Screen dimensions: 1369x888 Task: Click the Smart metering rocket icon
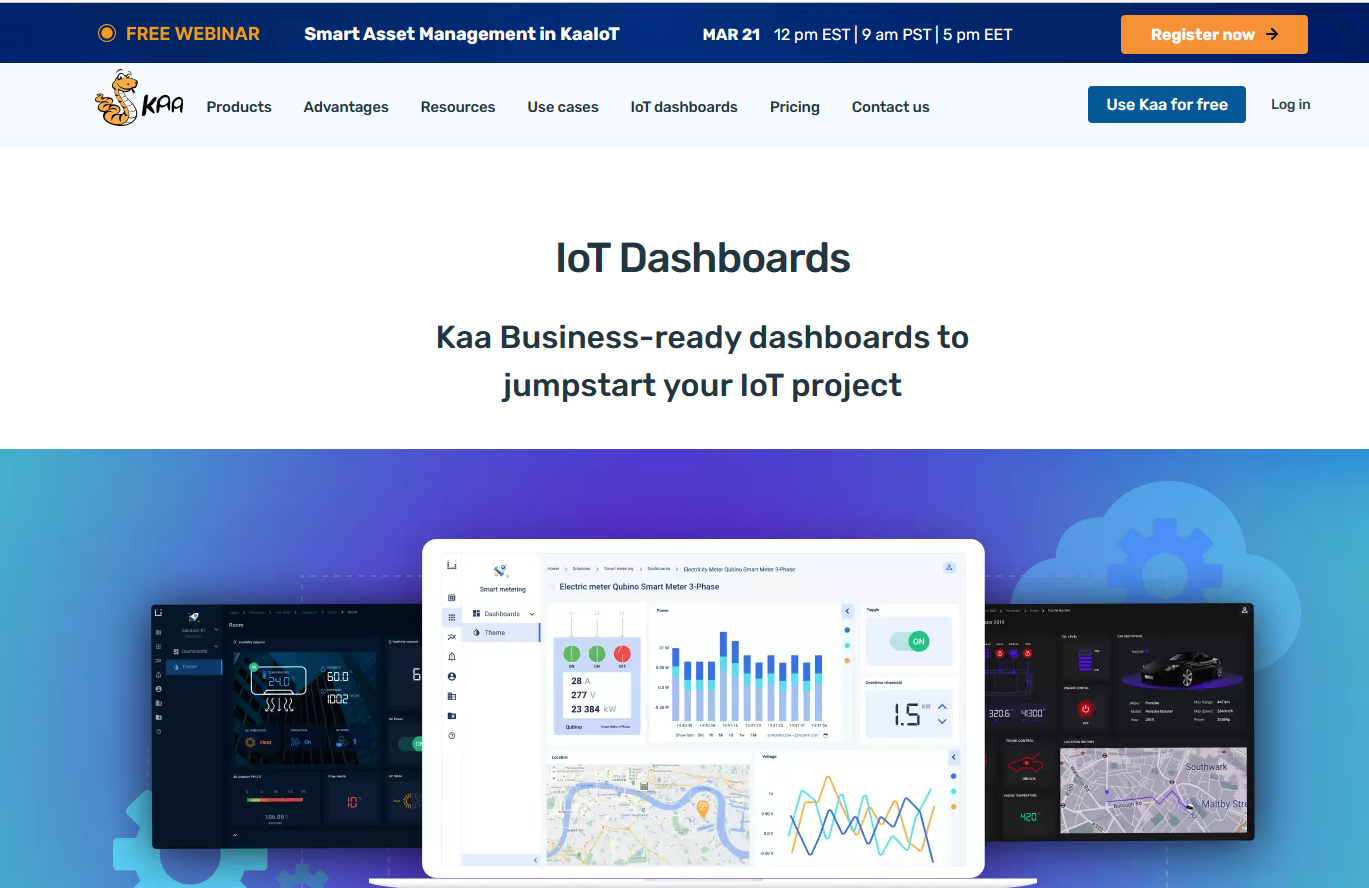[x=501, y=570]
